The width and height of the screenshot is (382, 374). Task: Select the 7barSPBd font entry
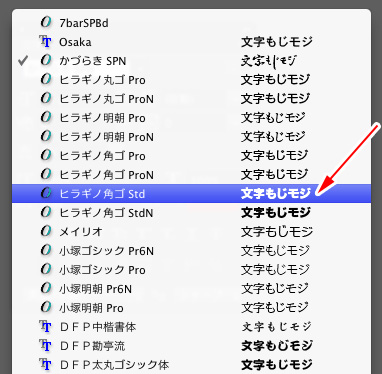click(191, 23)
